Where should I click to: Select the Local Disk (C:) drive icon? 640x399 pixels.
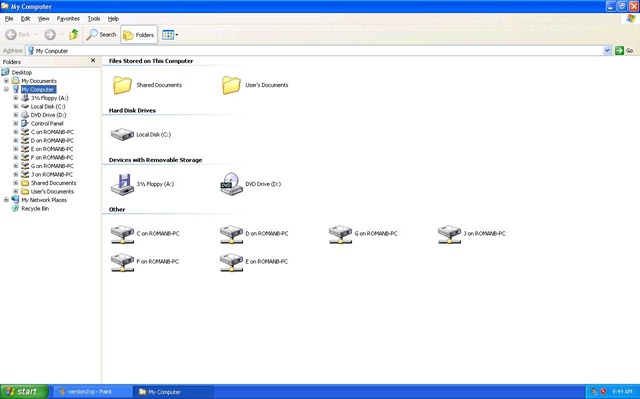pyautogui.click(x=122, y=135)
